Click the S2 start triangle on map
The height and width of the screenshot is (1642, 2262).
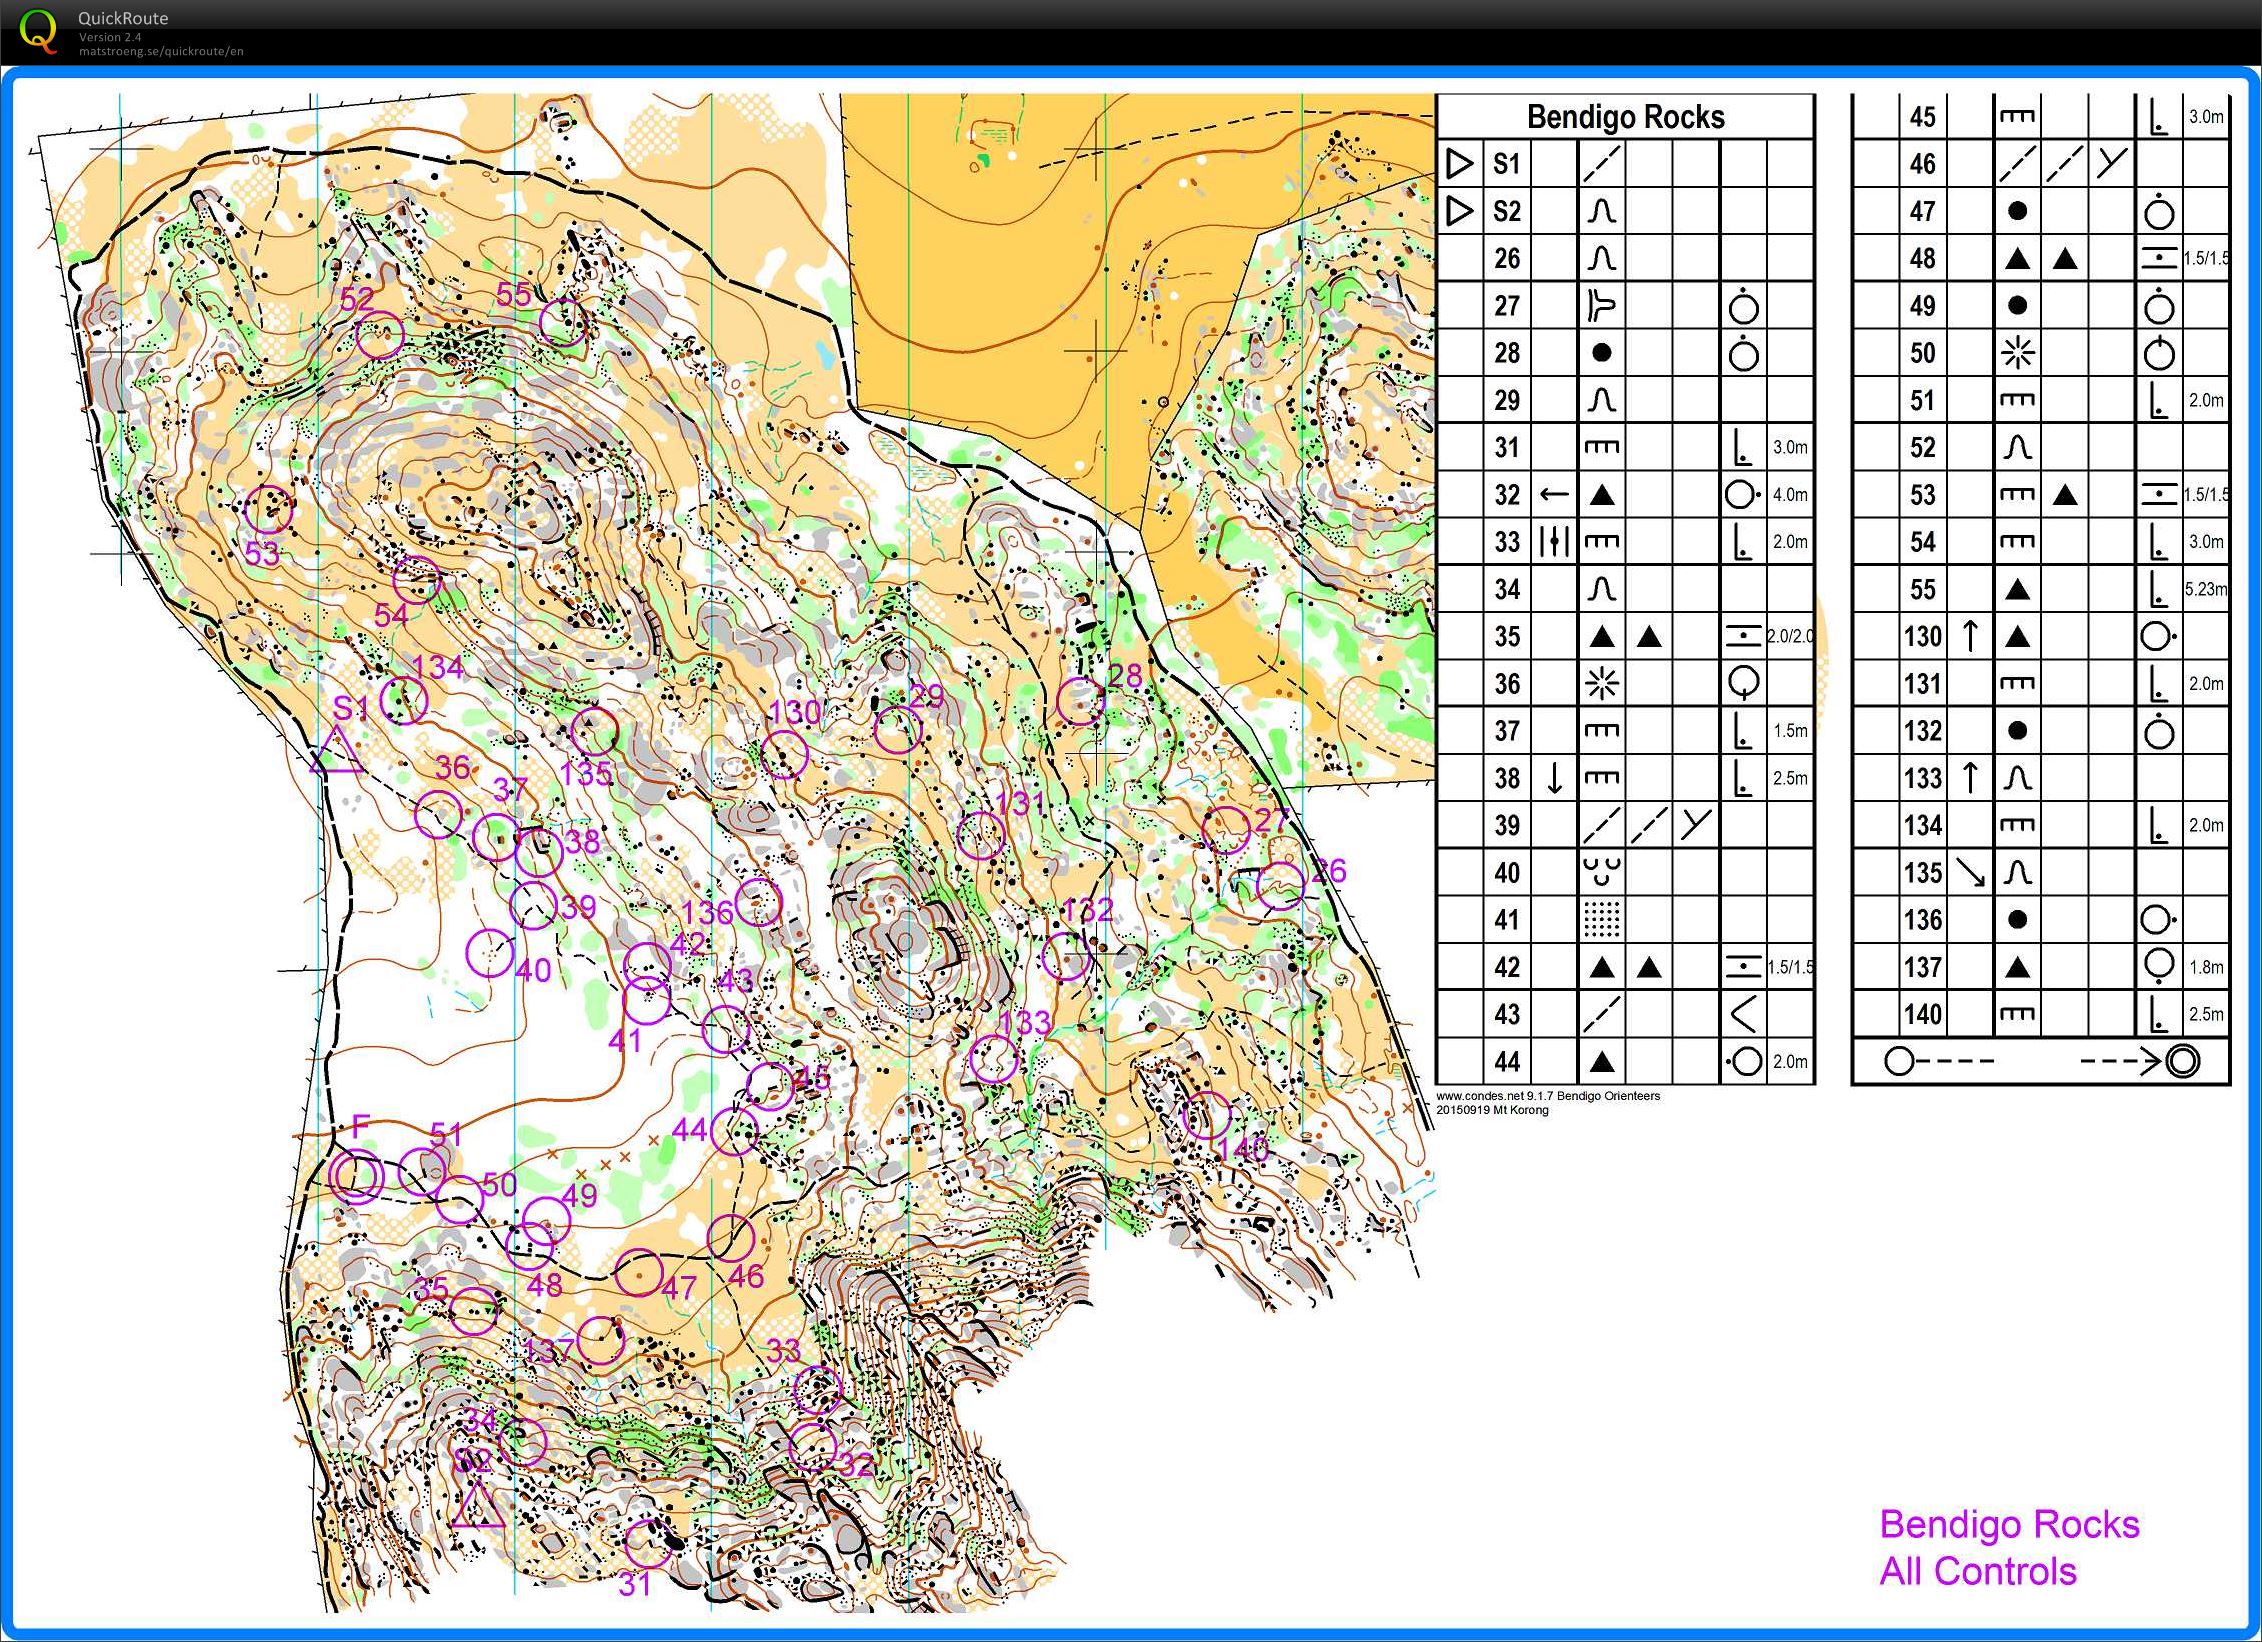click(477, 1508)
